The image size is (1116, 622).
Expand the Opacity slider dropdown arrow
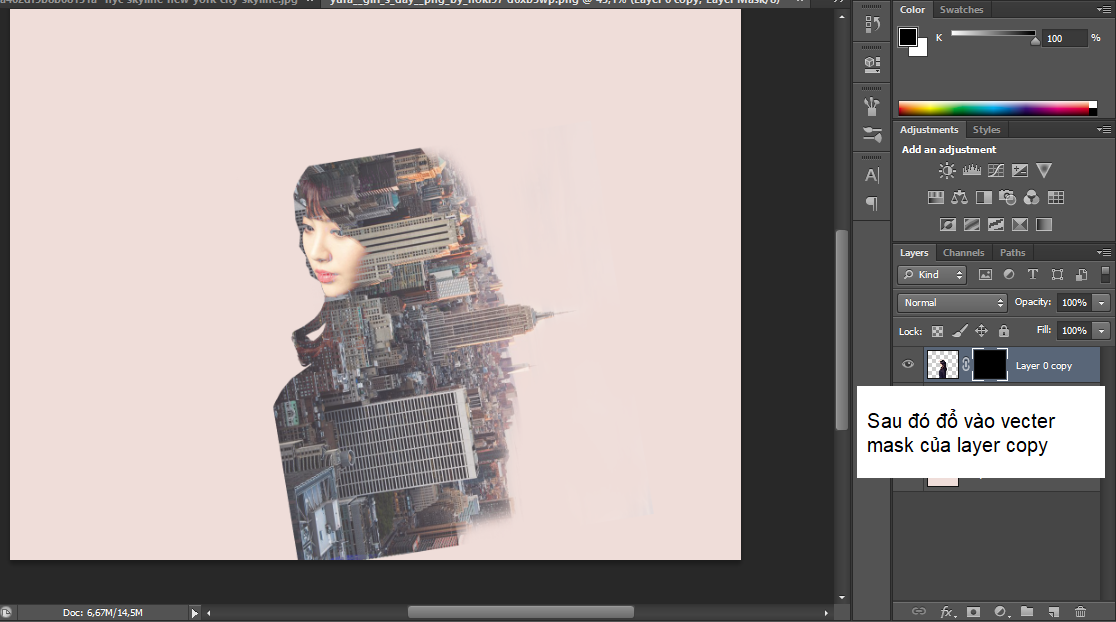(x=1102, y=302)
